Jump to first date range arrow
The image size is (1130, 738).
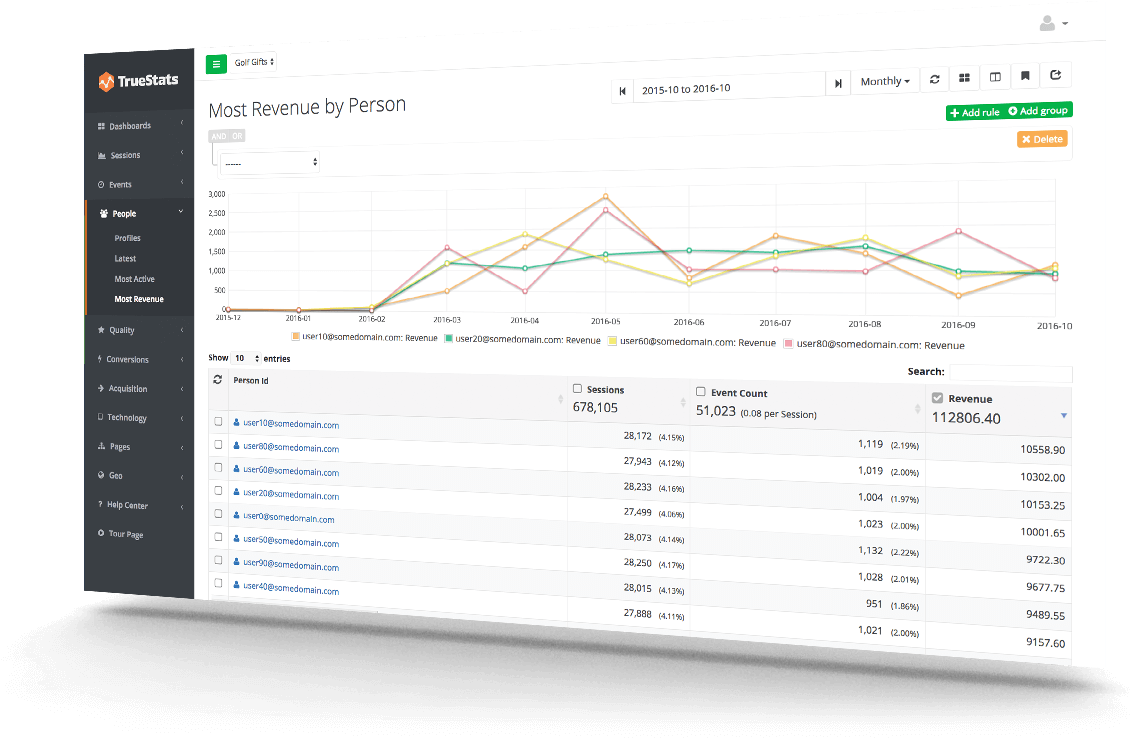click(622, 90)
